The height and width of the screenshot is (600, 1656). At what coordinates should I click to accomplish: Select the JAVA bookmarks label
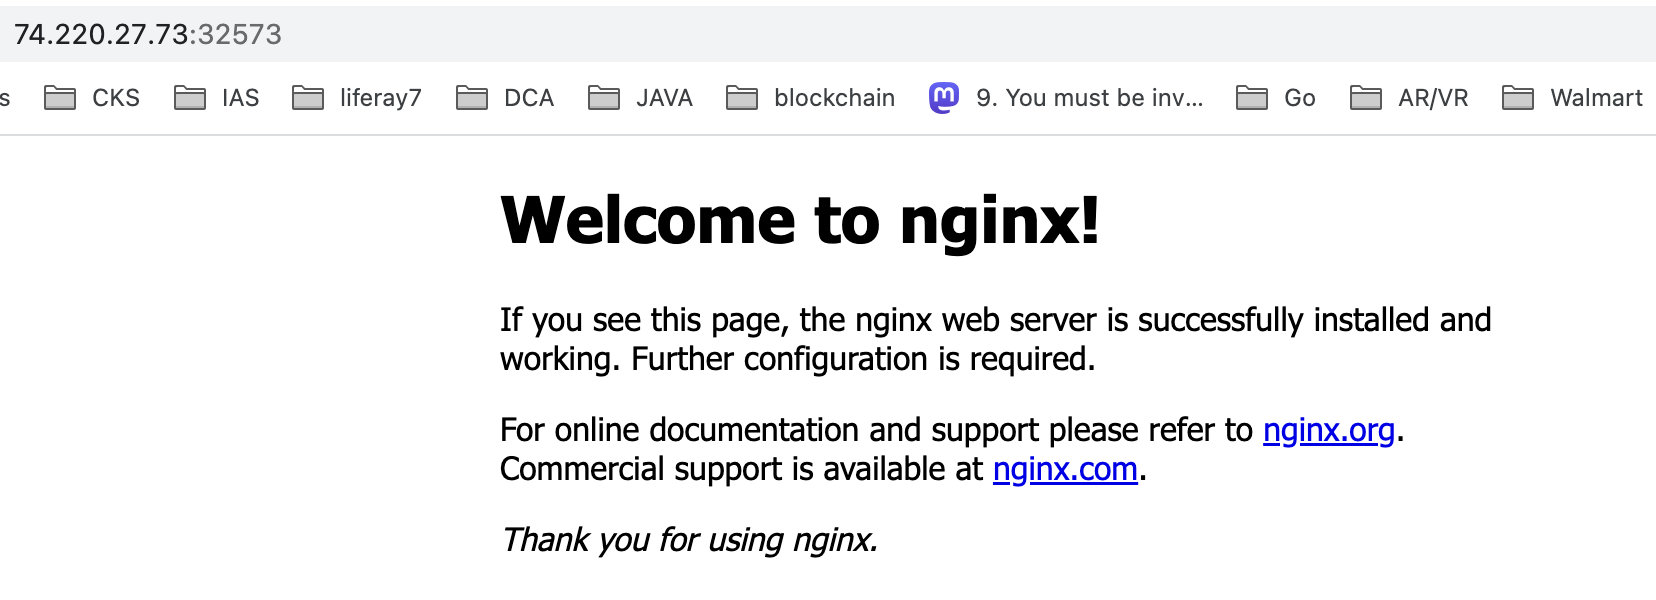pyautogui.click(x=664, y=98)
